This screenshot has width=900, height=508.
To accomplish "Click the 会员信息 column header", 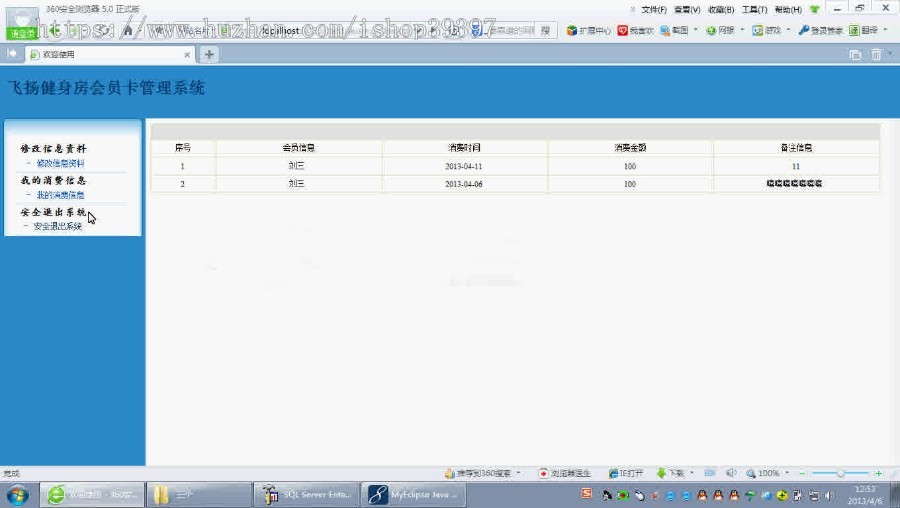I will [x=298, y=148].
